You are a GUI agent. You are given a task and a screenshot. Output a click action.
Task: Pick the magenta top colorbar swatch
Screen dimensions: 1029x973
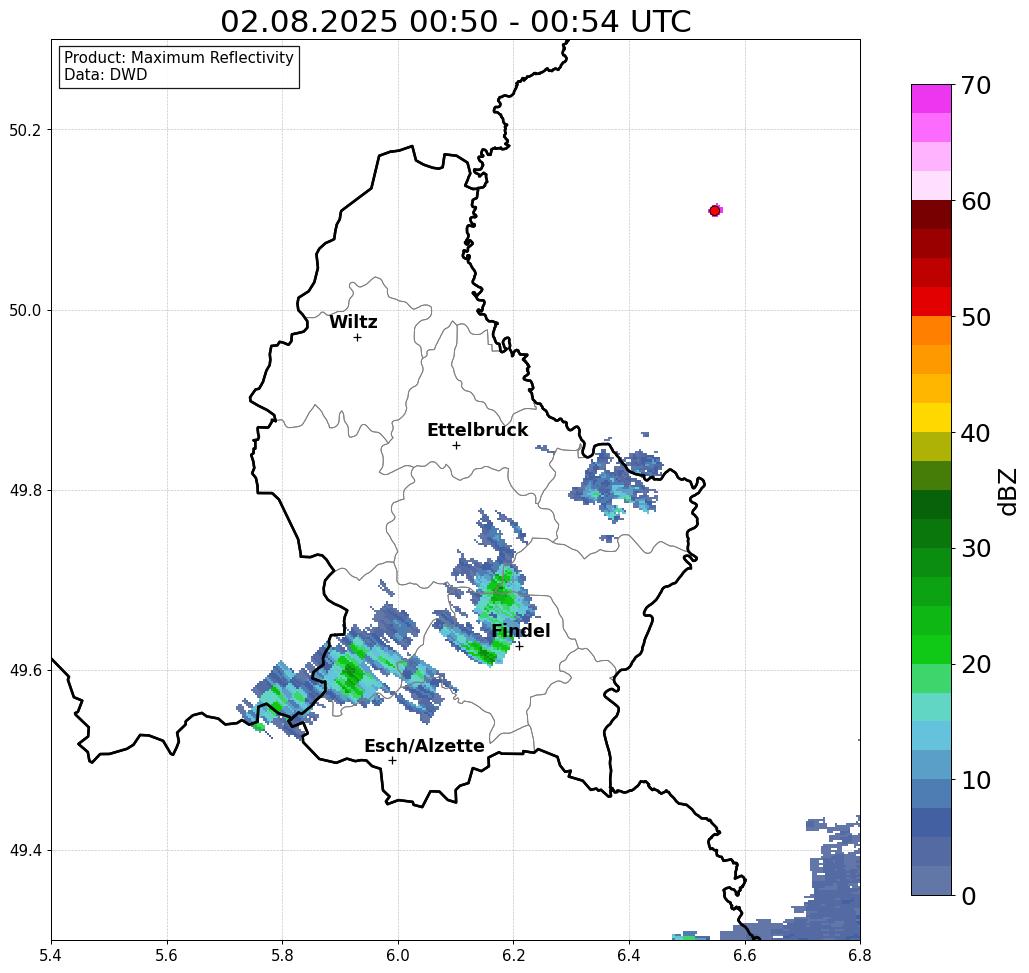pos(931,99)
